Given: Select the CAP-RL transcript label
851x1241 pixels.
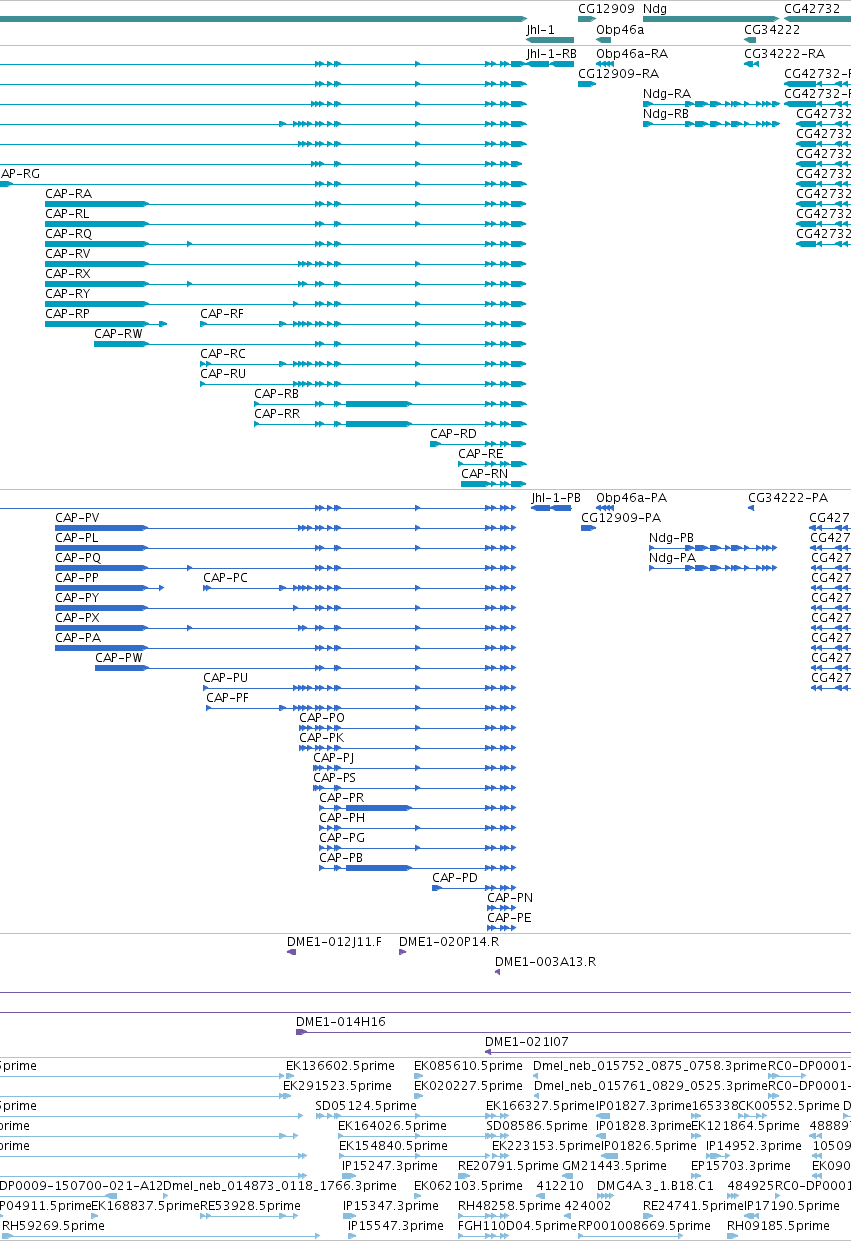Looking at the screenshot, I should [x=67, y=214].
